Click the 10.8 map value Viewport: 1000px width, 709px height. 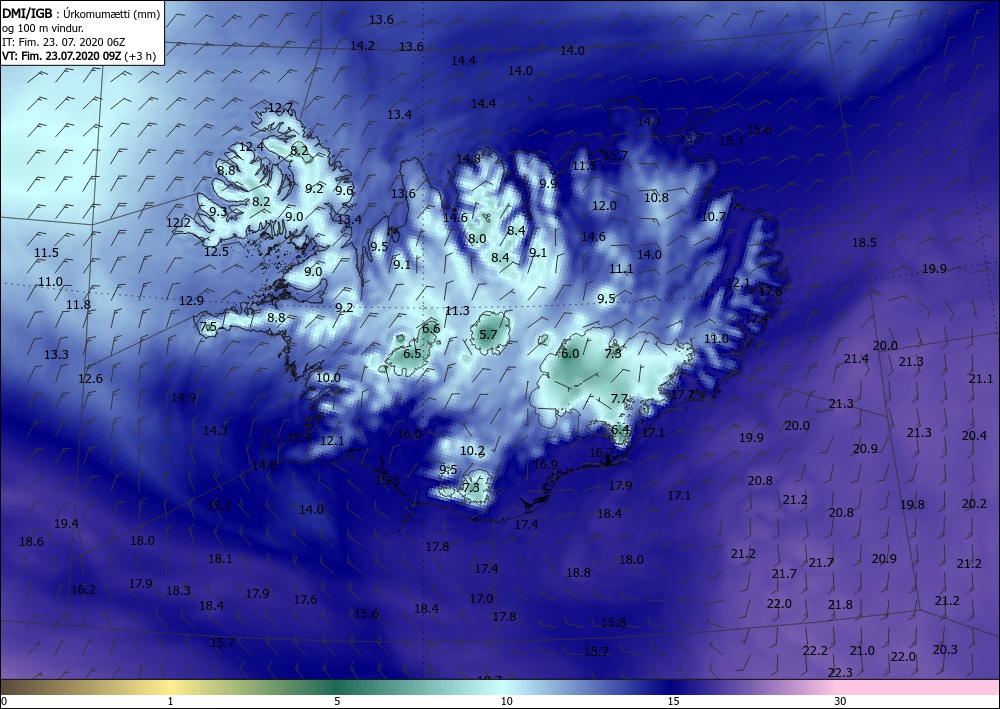point(656,197)
